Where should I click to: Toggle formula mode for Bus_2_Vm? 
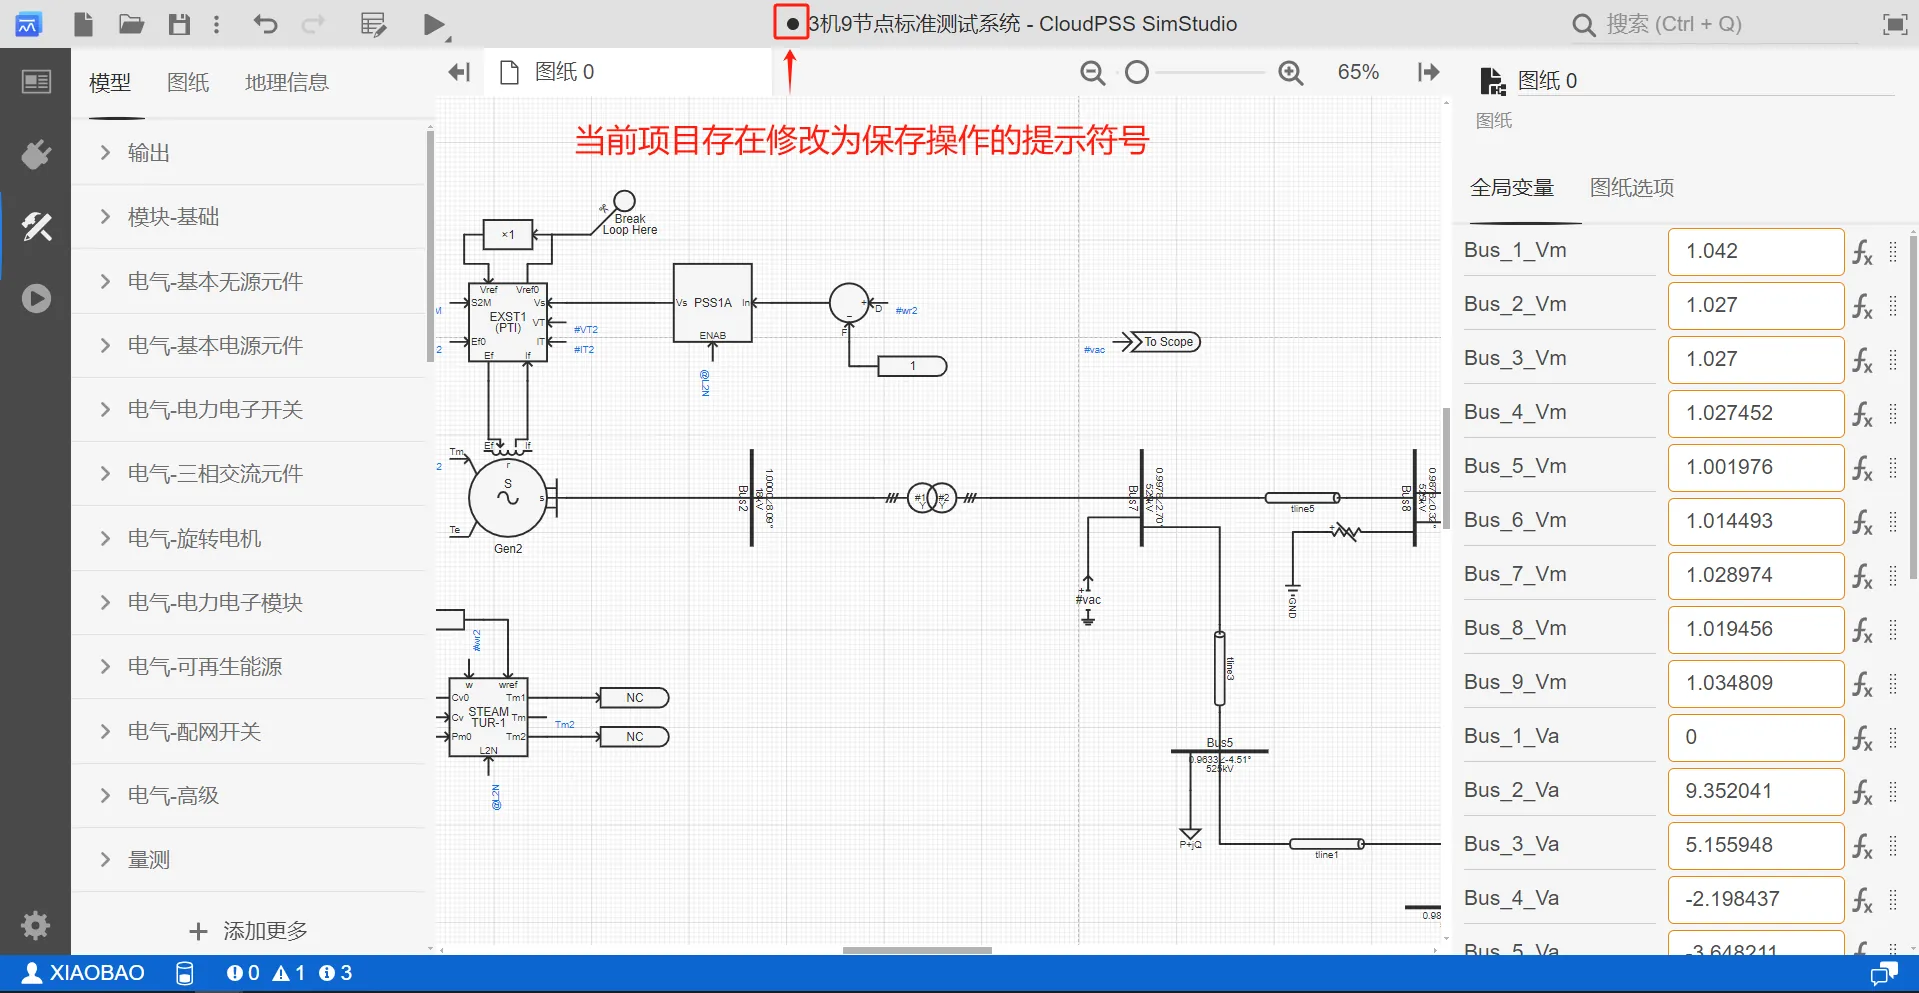pos(1862,306)
